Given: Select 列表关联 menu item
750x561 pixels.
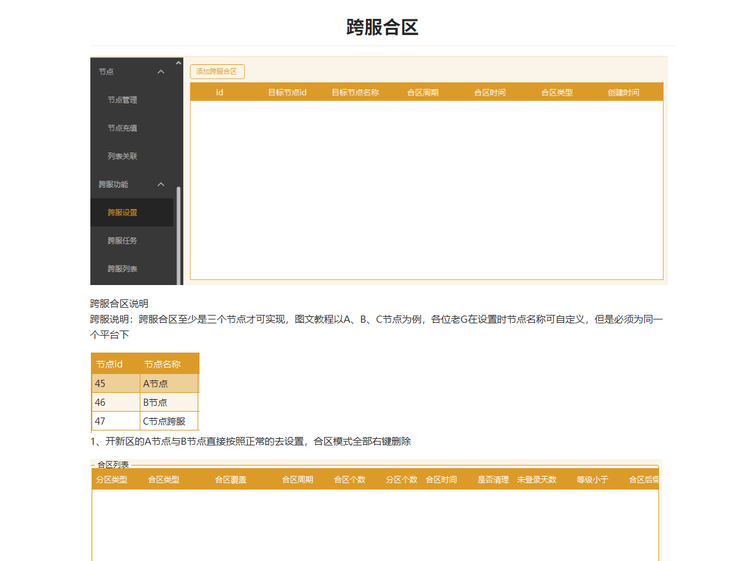Looking at the screenshot, I should (122, 156).
